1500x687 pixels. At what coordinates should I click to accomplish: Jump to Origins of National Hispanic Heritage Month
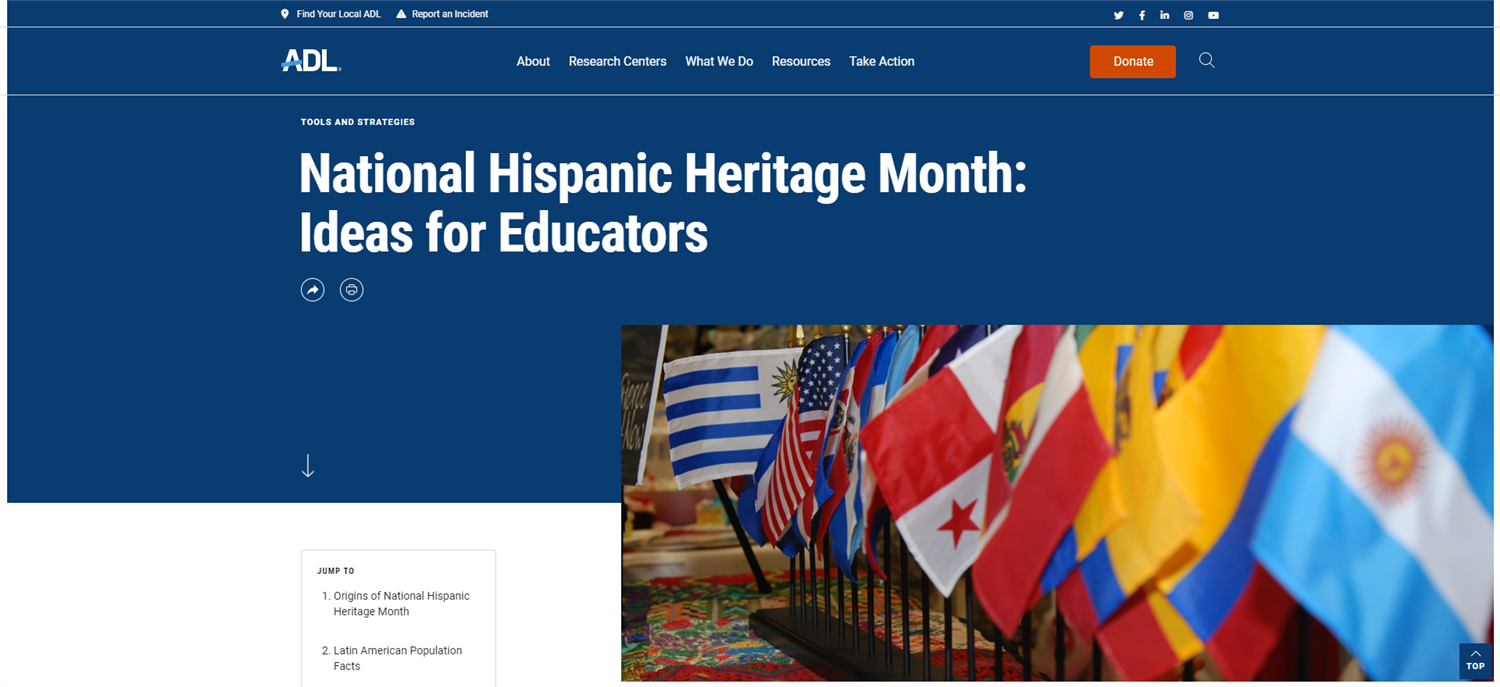pos(401,603)
